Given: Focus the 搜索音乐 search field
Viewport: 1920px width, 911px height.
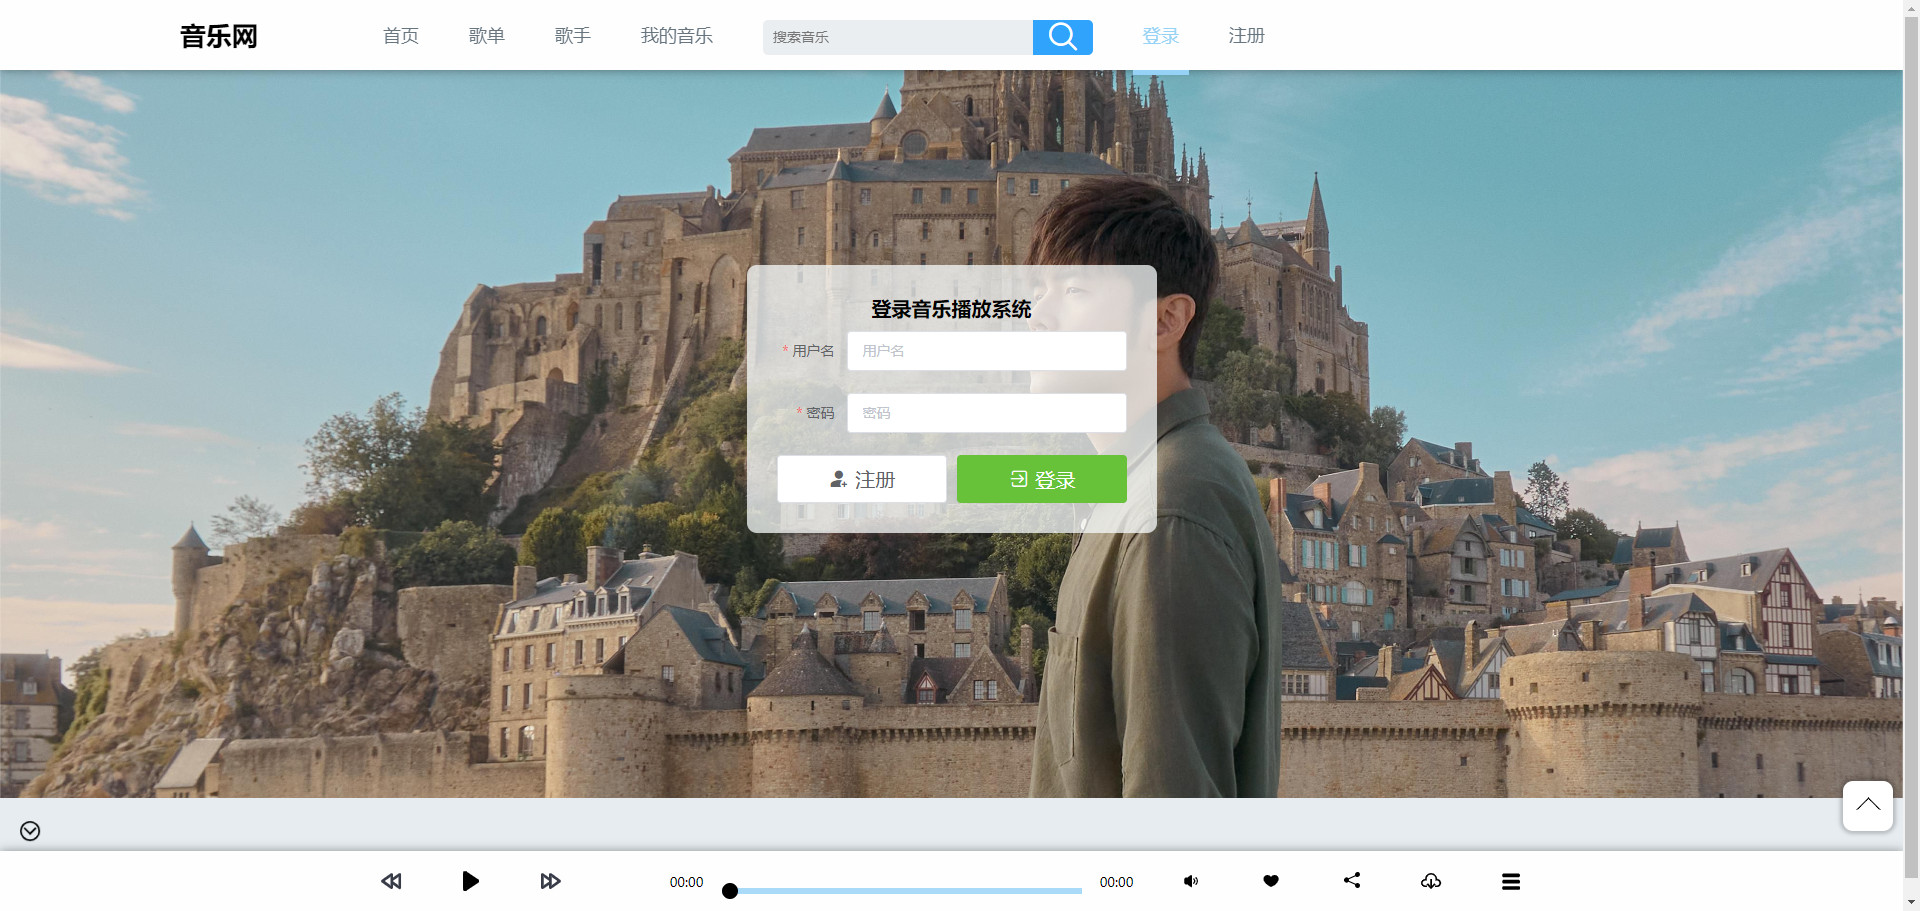Looking at the screenshot, I should coord(898,37).
